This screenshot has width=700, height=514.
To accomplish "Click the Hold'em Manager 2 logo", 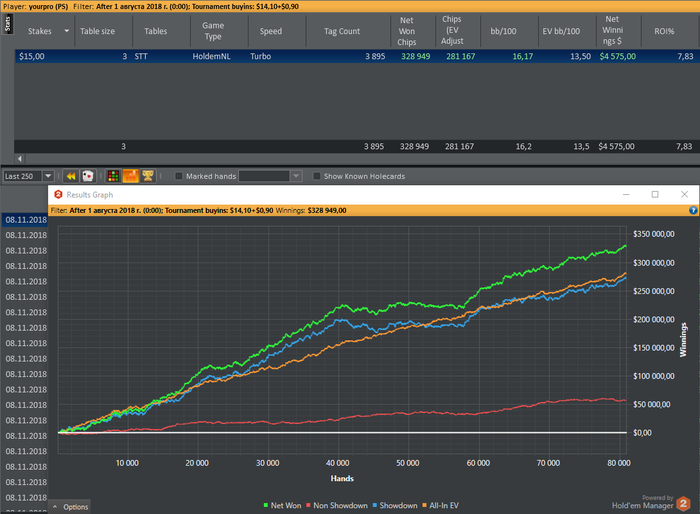I will click(683, 503).
